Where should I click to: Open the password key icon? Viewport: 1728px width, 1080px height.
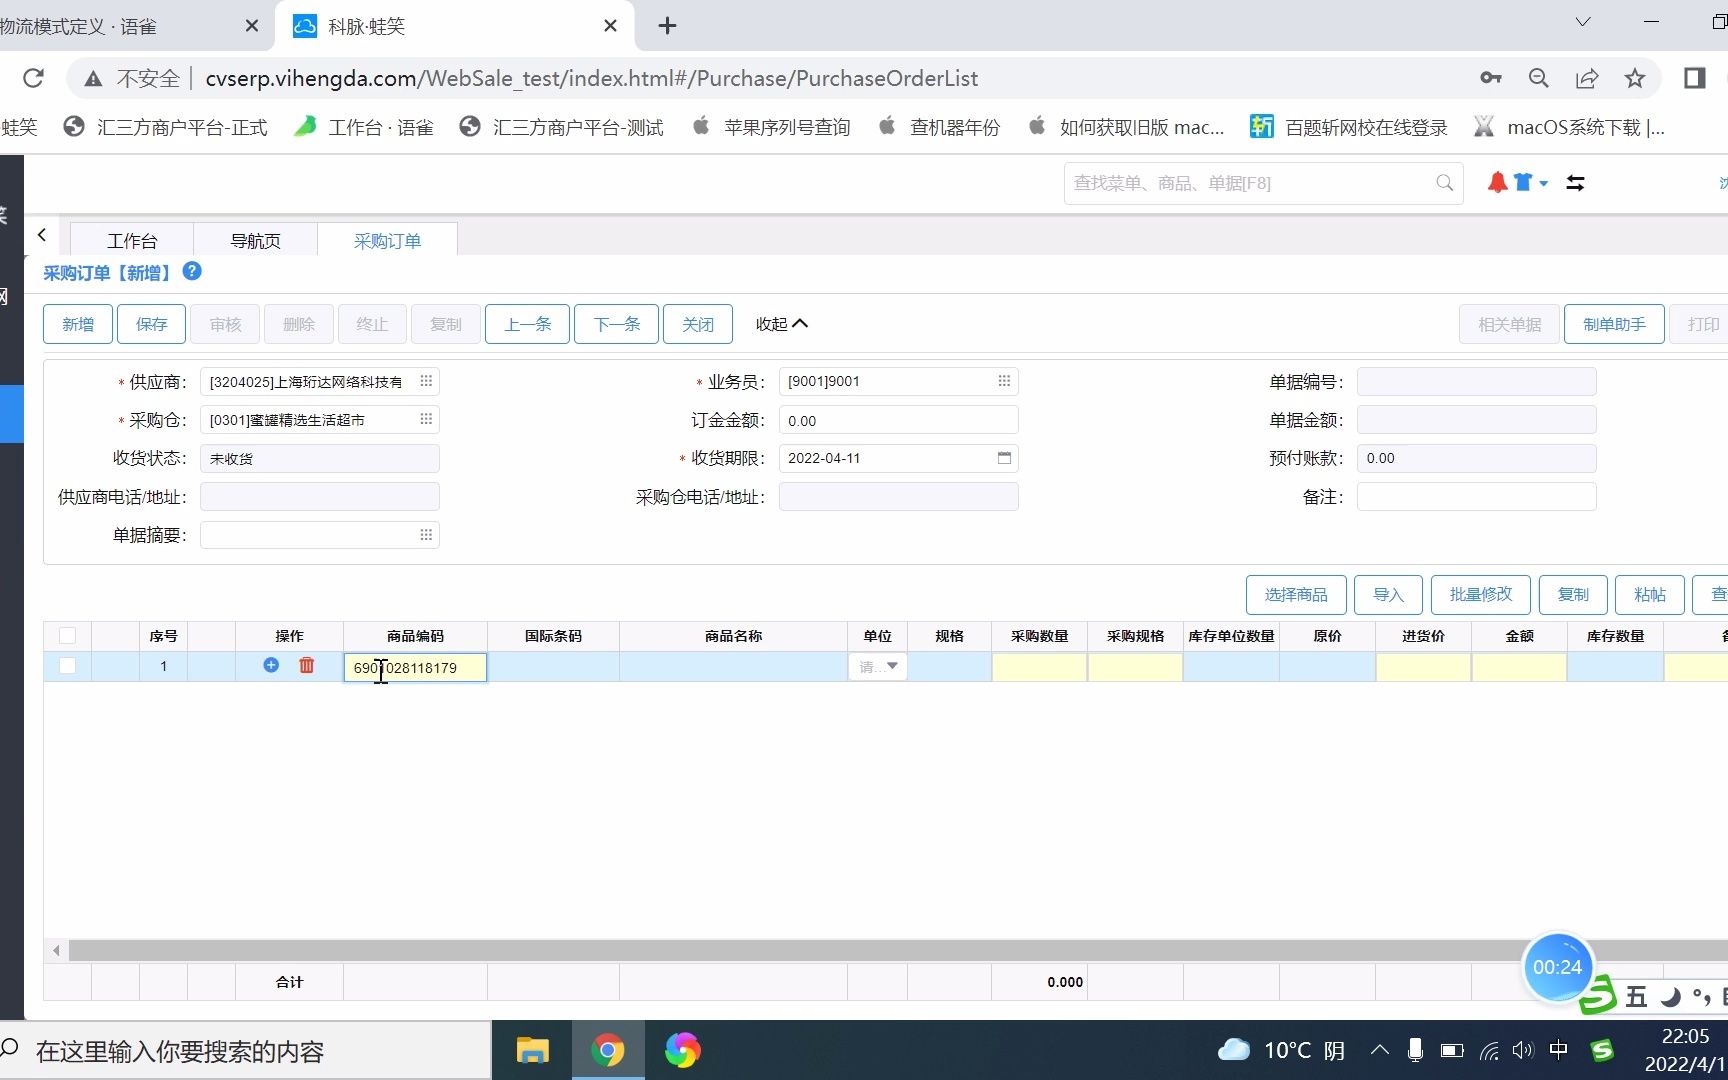point(1491,78)
